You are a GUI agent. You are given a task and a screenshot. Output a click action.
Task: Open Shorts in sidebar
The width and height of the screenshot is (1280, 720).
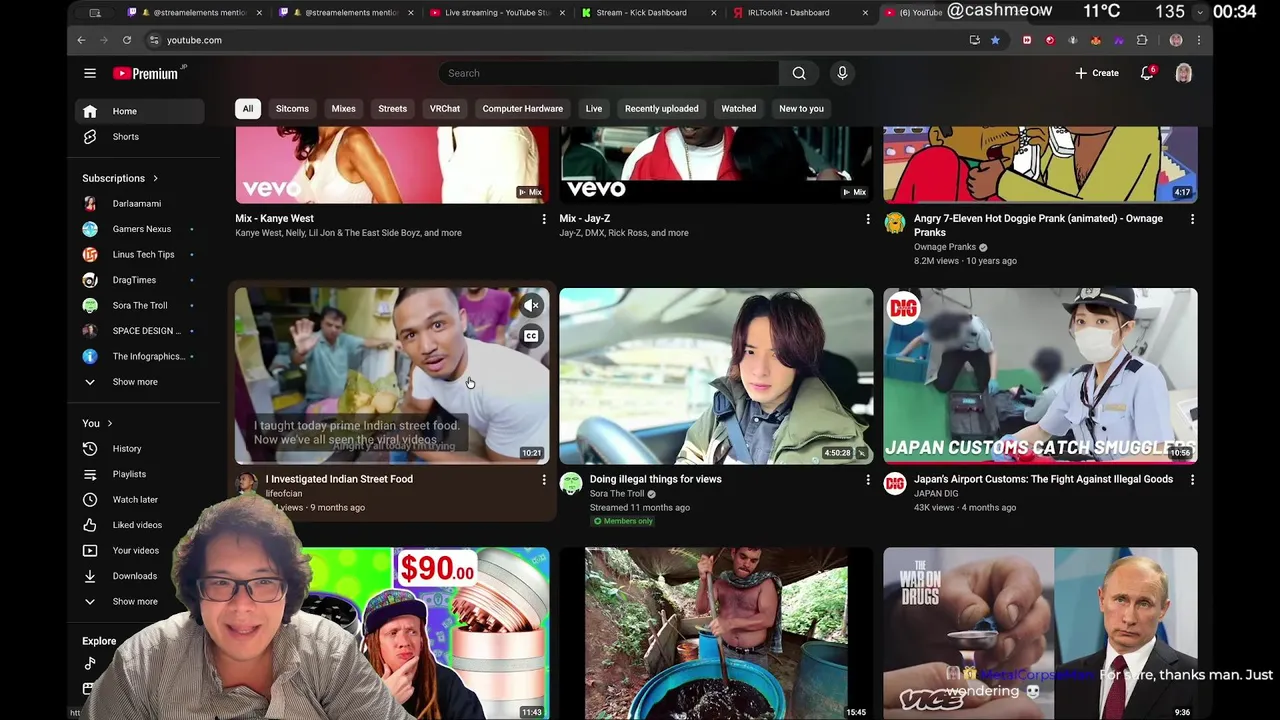[x=140, y=136]
